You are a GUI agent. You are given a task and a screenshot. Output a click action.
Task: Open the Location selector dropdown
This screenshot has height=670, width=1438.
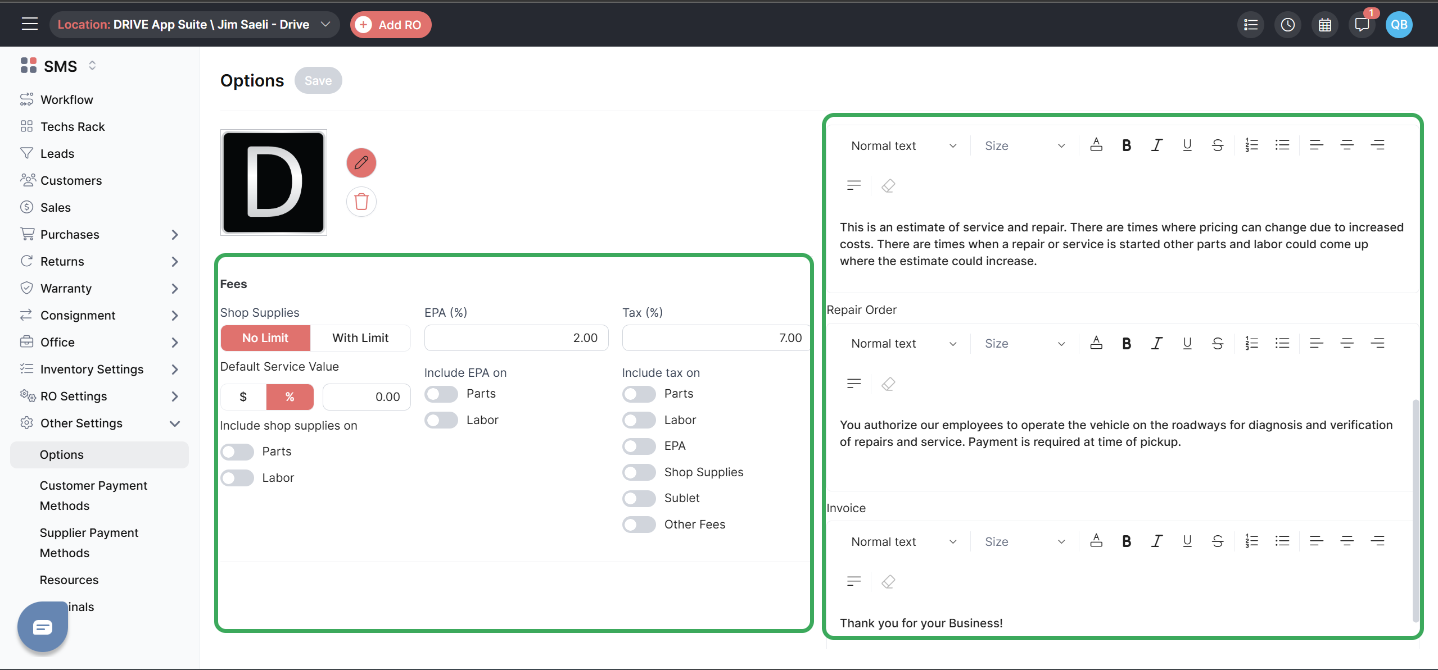[x=194, y=25]
